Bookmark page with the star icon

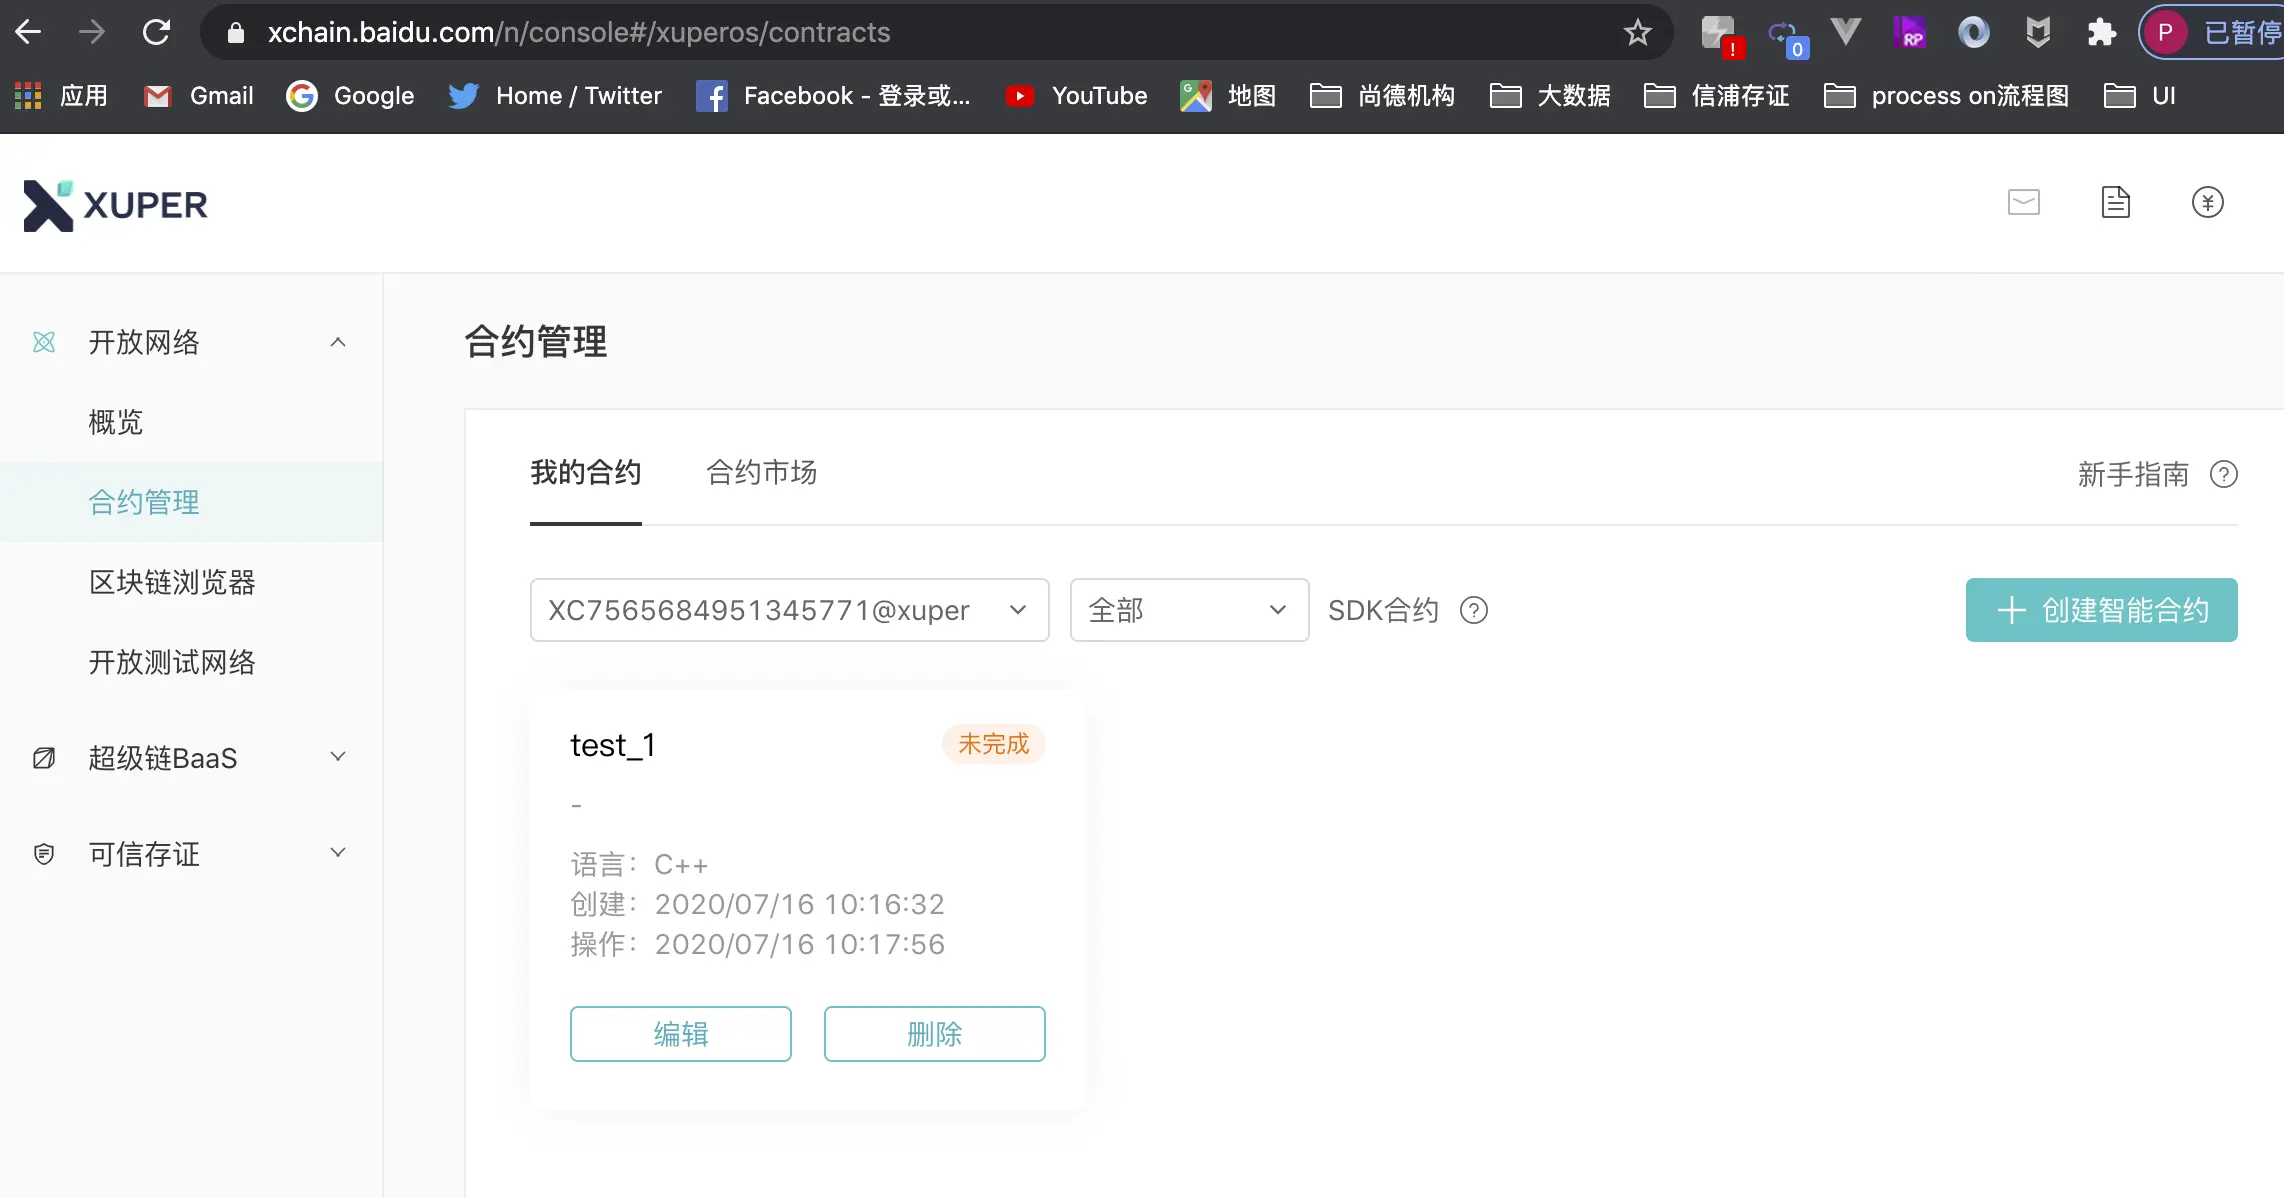point(1637,33)
